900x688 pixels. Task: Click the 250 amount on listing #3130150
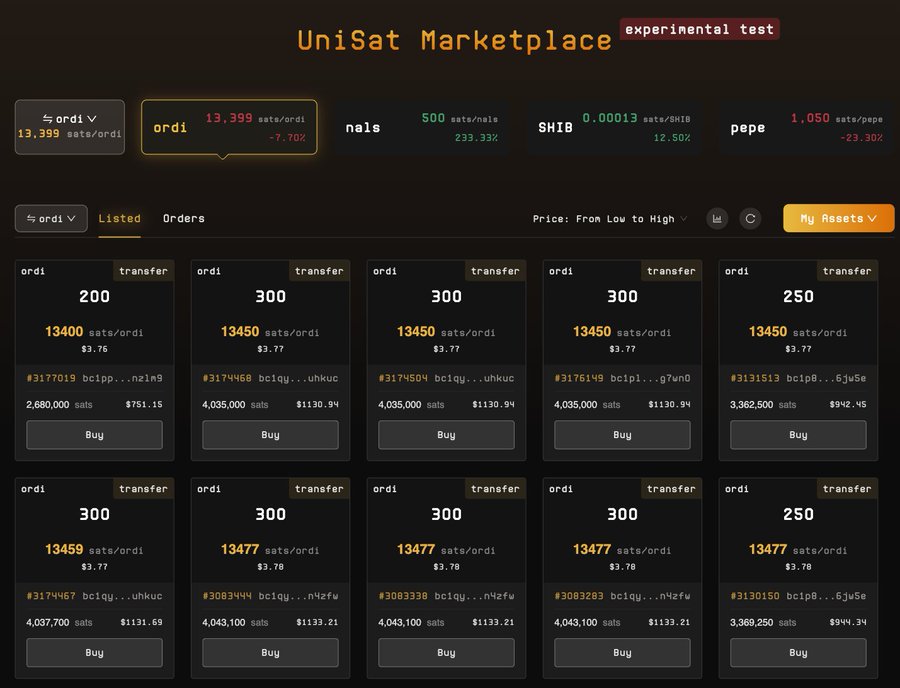click(x=798, y=514)
